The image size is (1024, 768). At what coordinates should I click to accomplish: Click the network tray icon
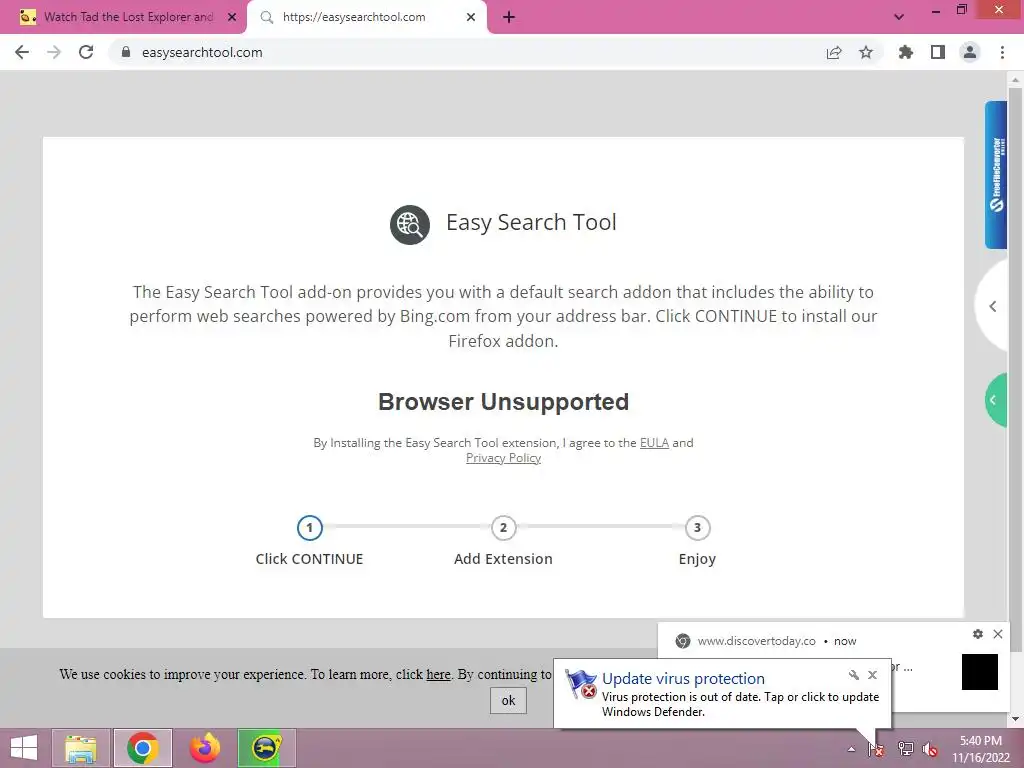[905, 749]
